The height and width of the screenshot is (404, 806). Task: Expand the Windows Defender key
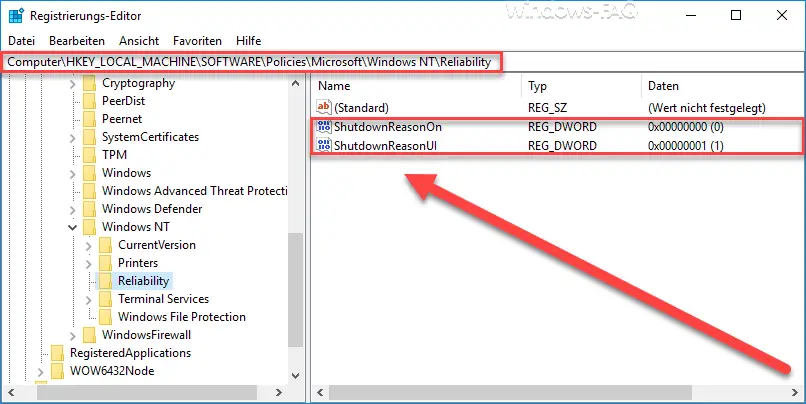tap(72, 209)
